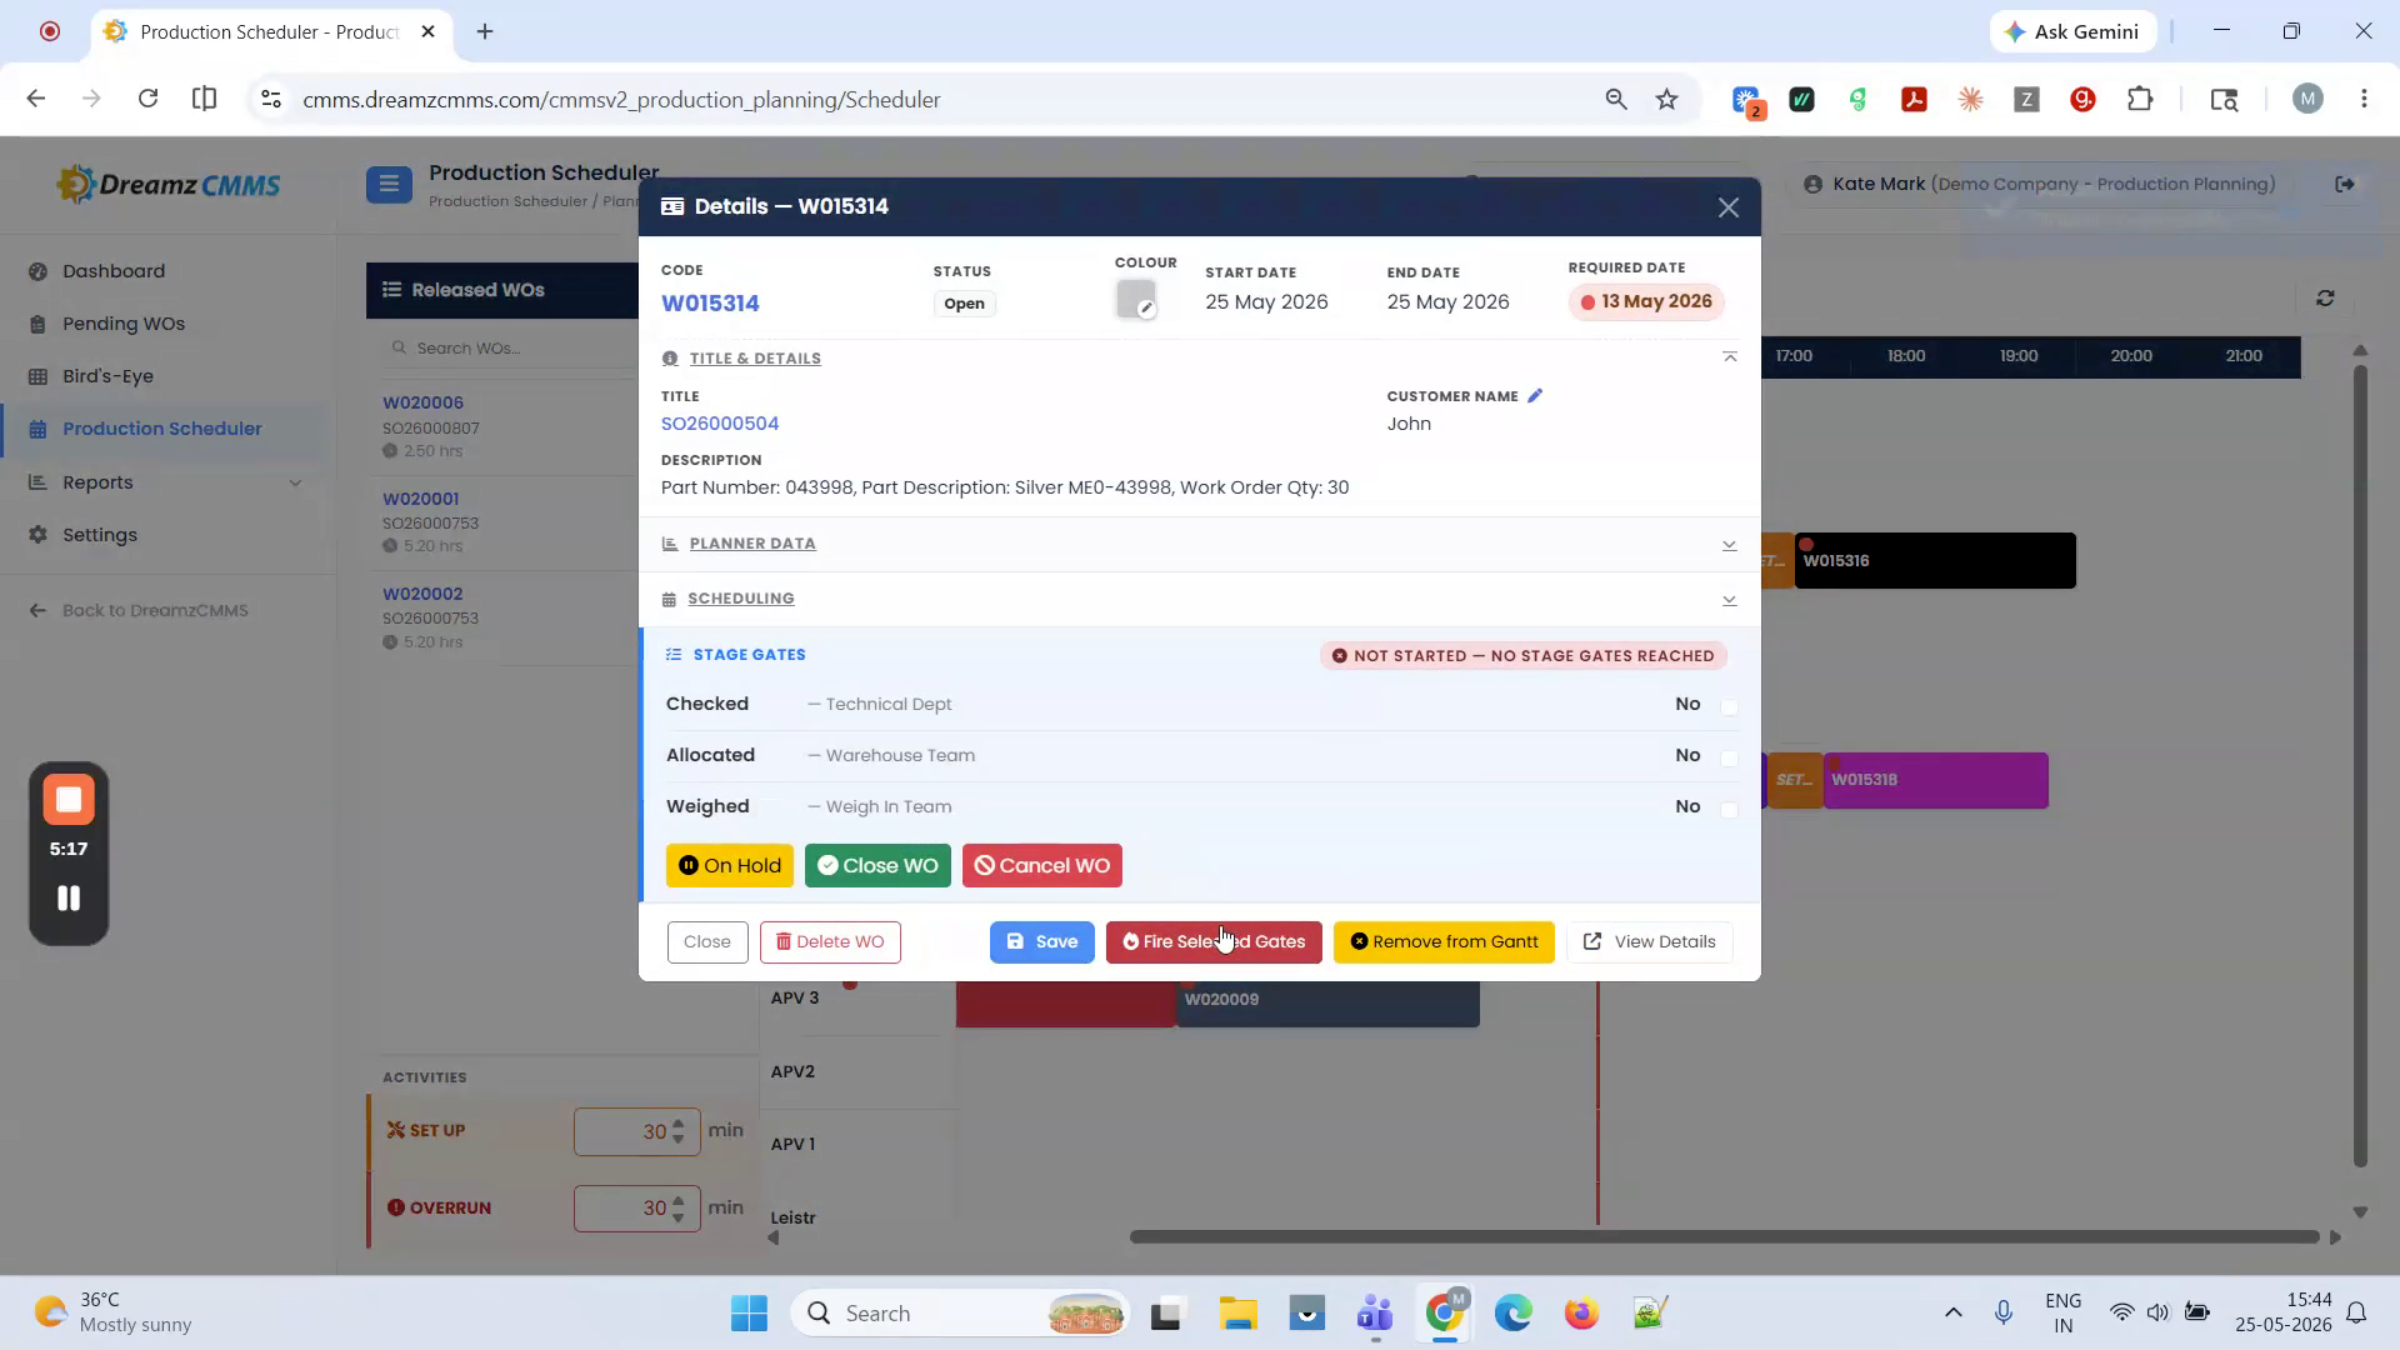Image resolution: width=2400 pixels, height=1350 pixels.
Task: Click Delete WO button
Action: pos(830,941)
